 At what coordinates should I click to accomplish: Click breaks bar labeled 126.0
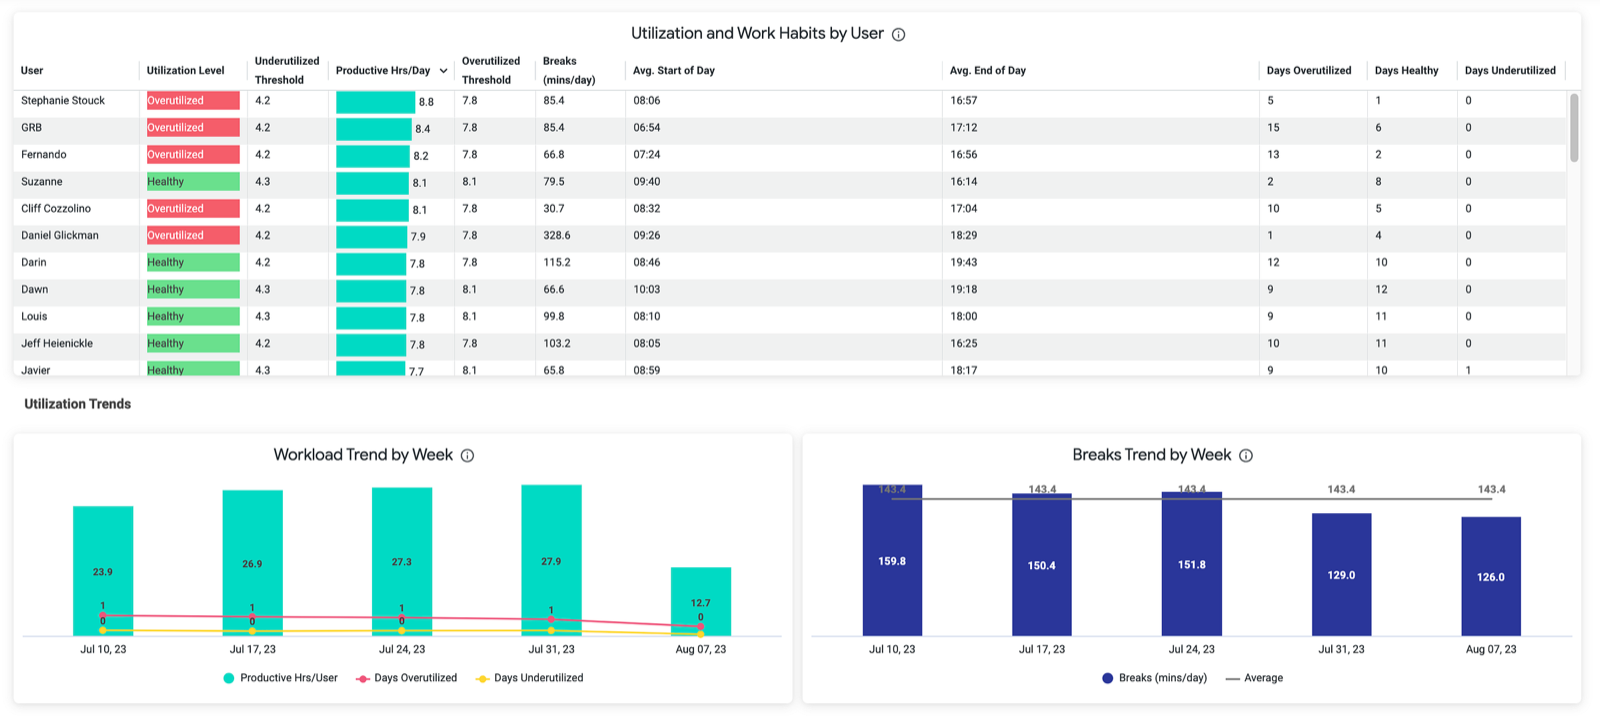1491,577
